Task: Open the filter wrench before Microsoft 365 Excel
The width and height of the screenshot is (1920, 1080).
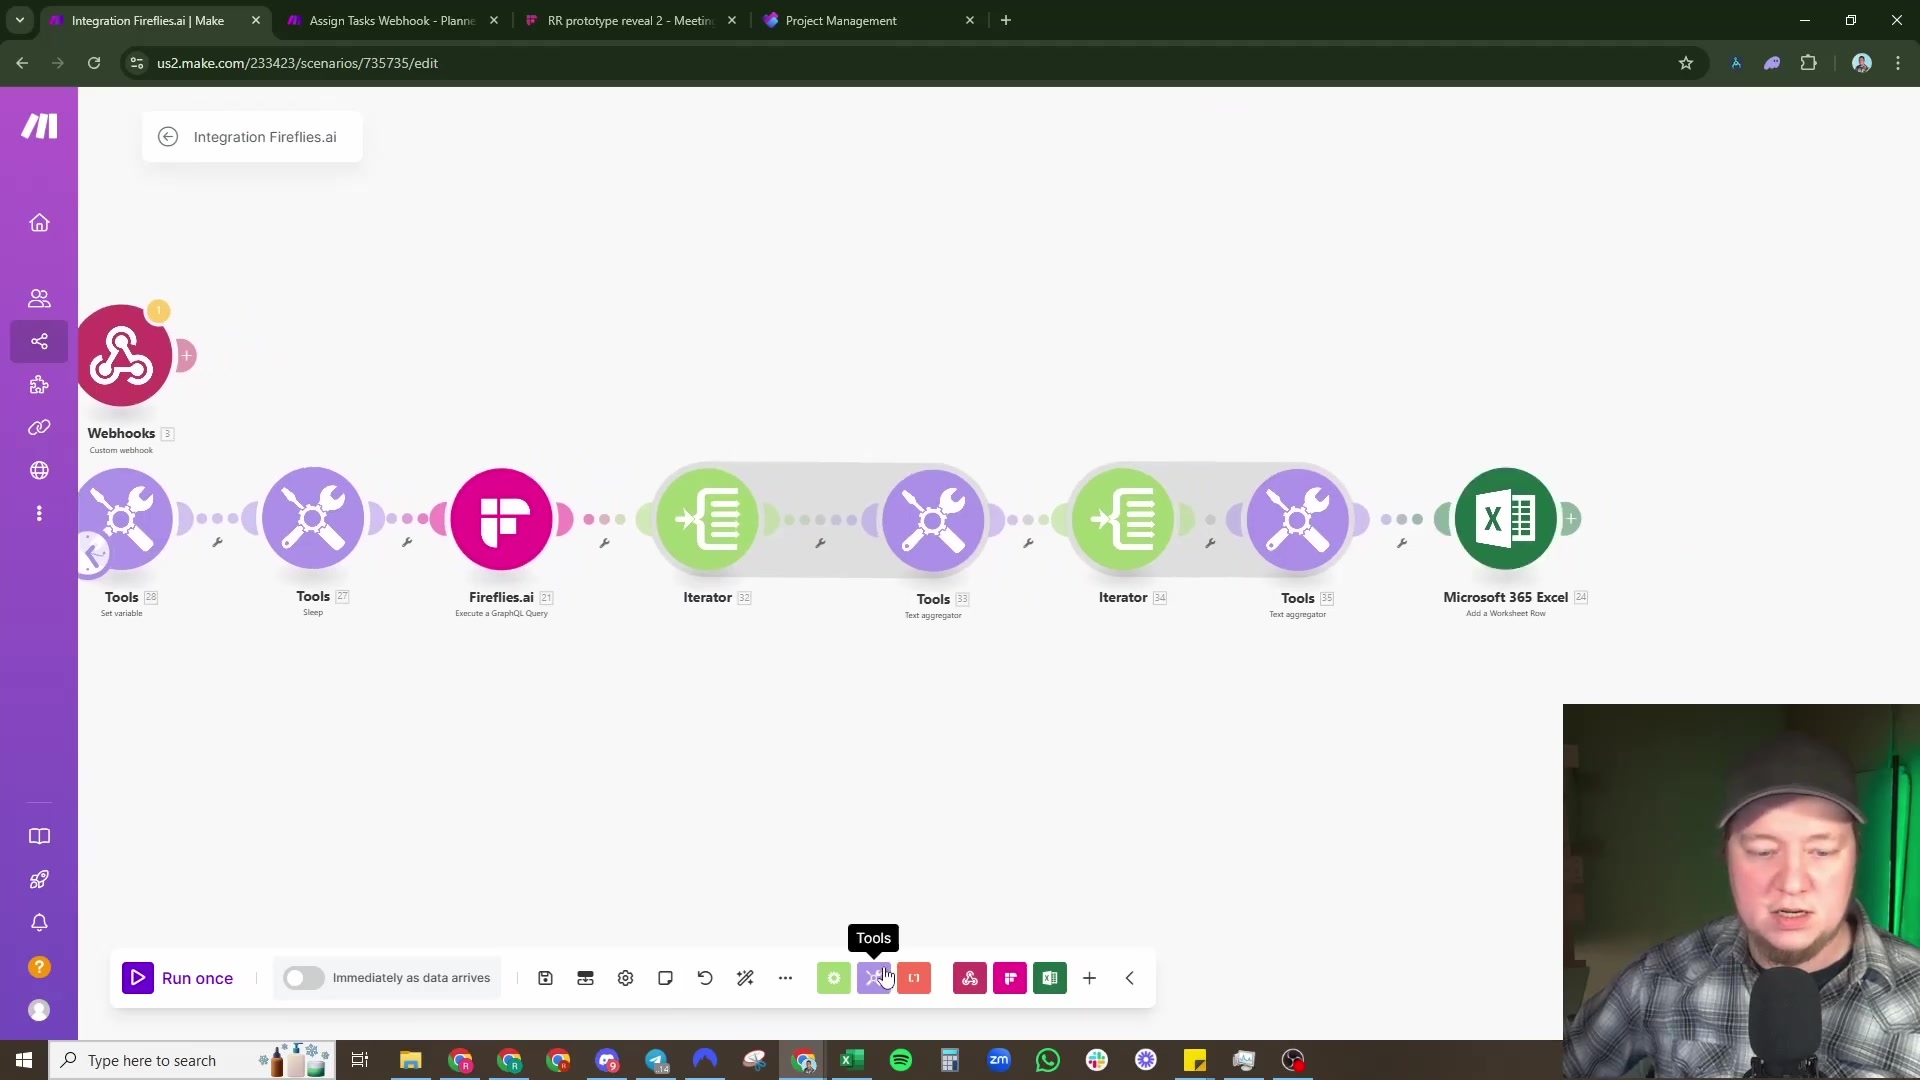Action: point(1402,543)
